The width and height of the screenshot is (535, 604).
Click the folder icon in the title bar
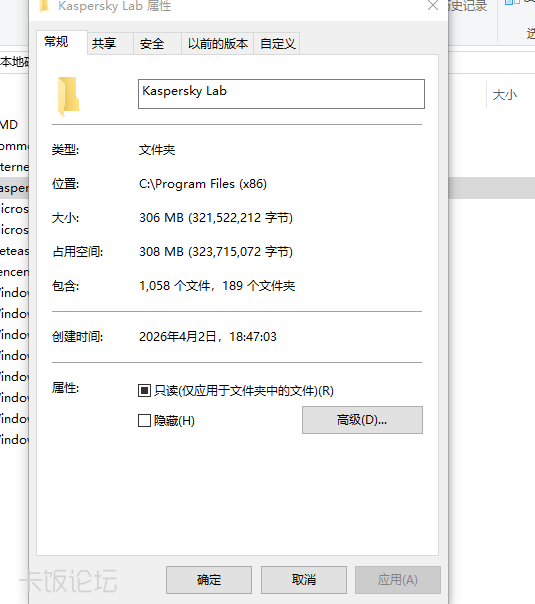(44, 5)
